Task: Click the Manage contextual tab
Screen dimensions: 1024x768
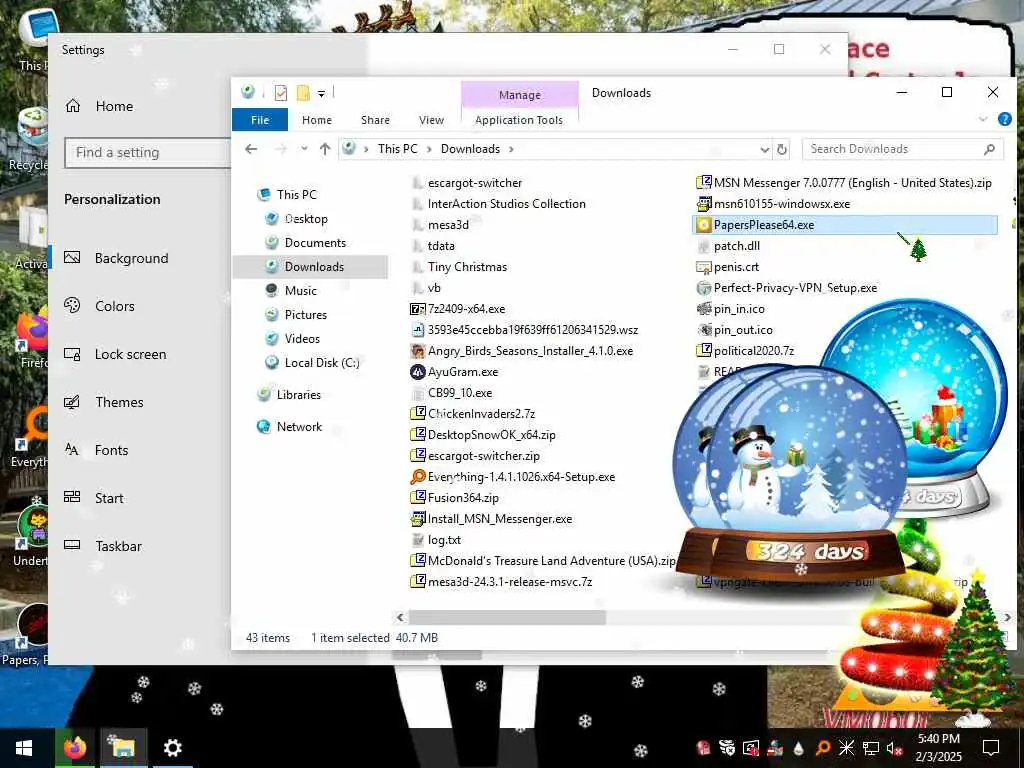Action: coord(519,95)
